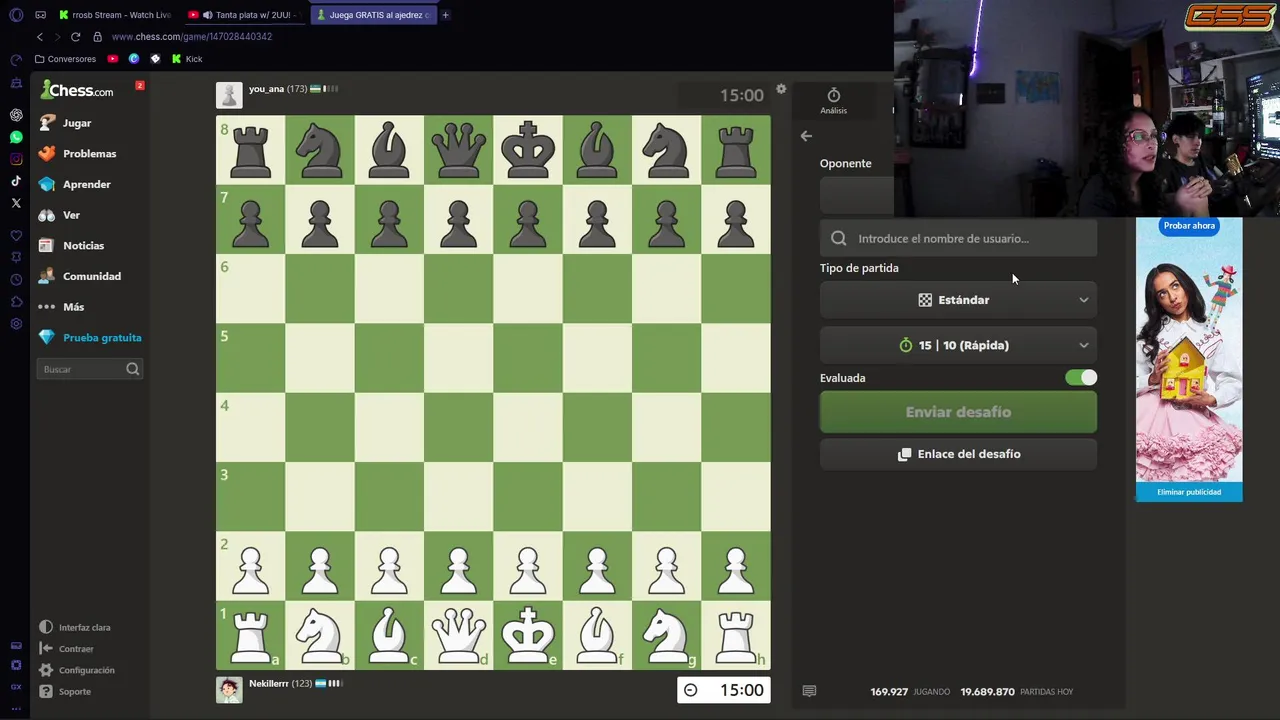Select the white king on e1
The image size is (1280, 720).
tap(528, 635)
